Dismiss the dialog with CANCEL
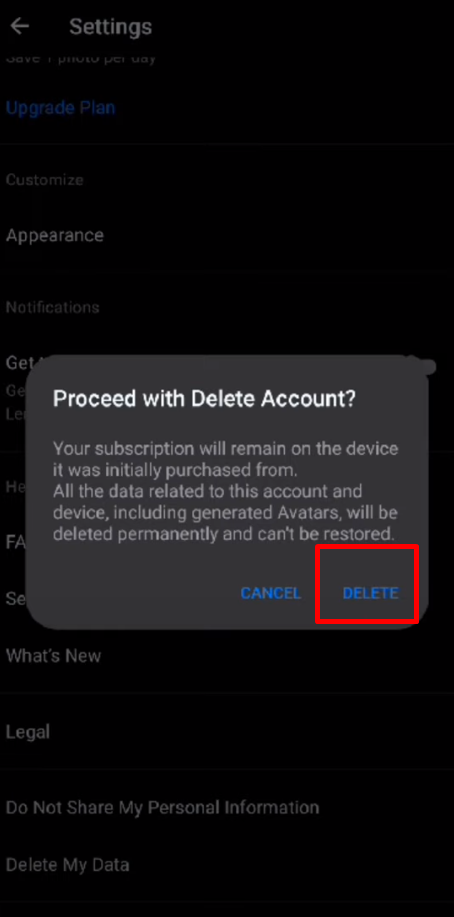The image size is (454, 917). click(x=271, y=593)
